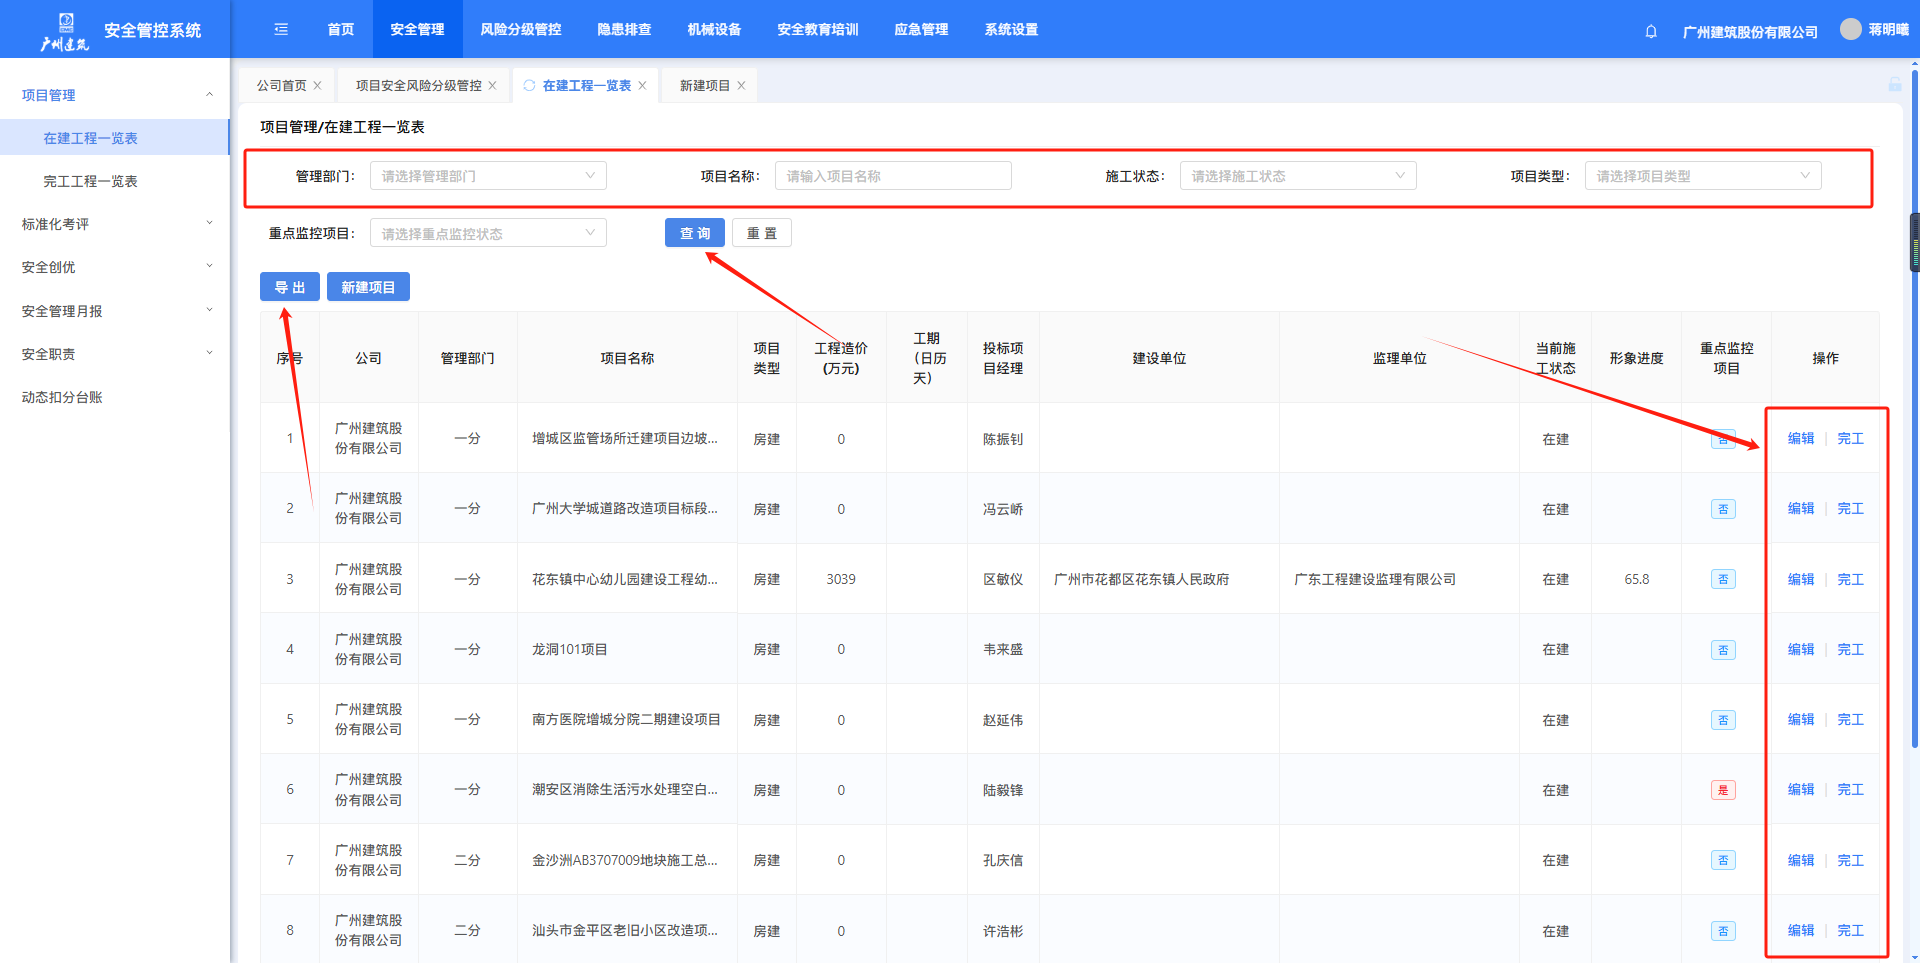Click the user avatar icon
1920x963 pixels.
1851,29
